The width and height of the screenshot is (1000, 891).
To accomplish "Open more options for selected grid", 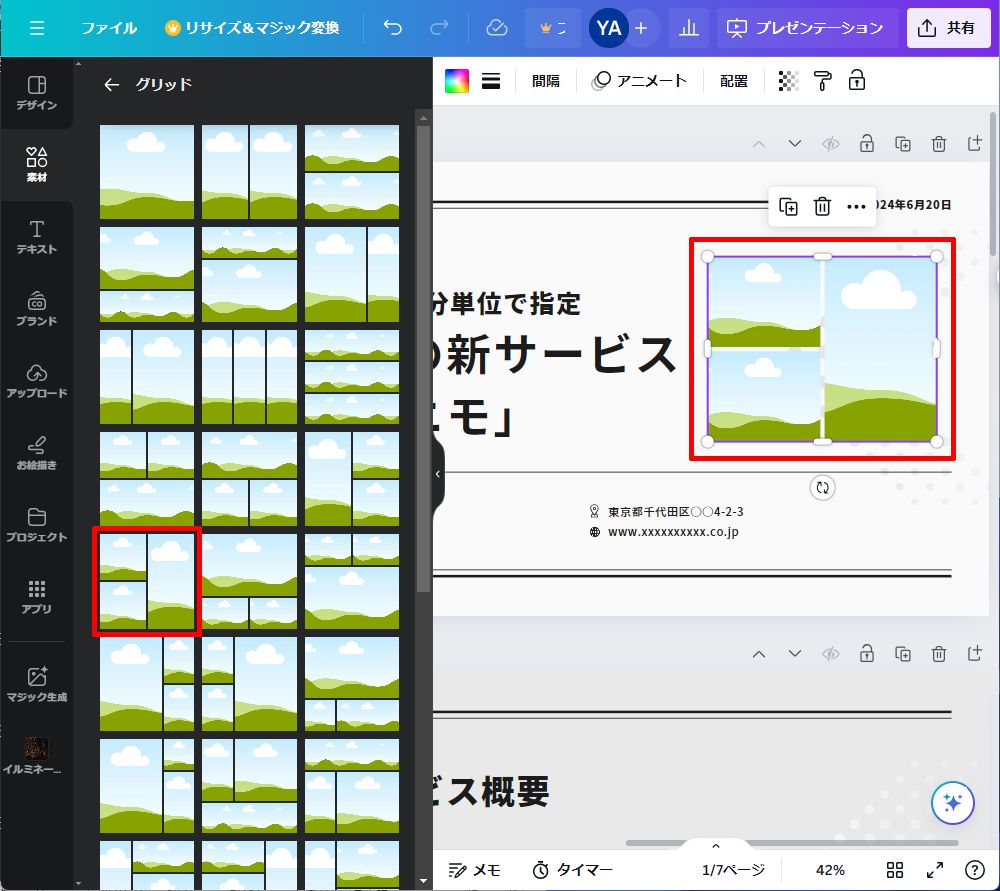I will click(x=856, y=207).
